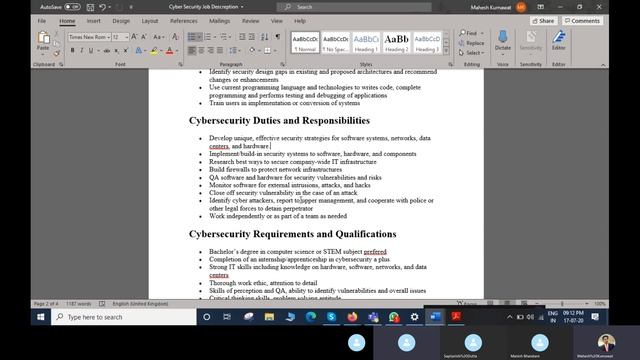Increase paragraph indent
This screenshot has width=640, height=360.
point(252,37)
